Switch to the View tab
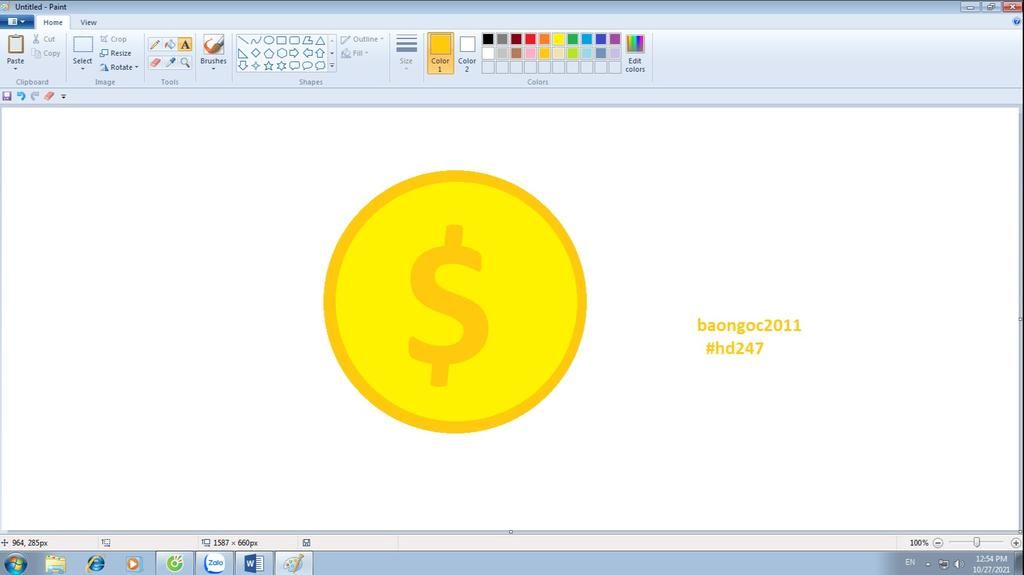The width and height of the screenshot is (1024, 575). coord(88,22)
